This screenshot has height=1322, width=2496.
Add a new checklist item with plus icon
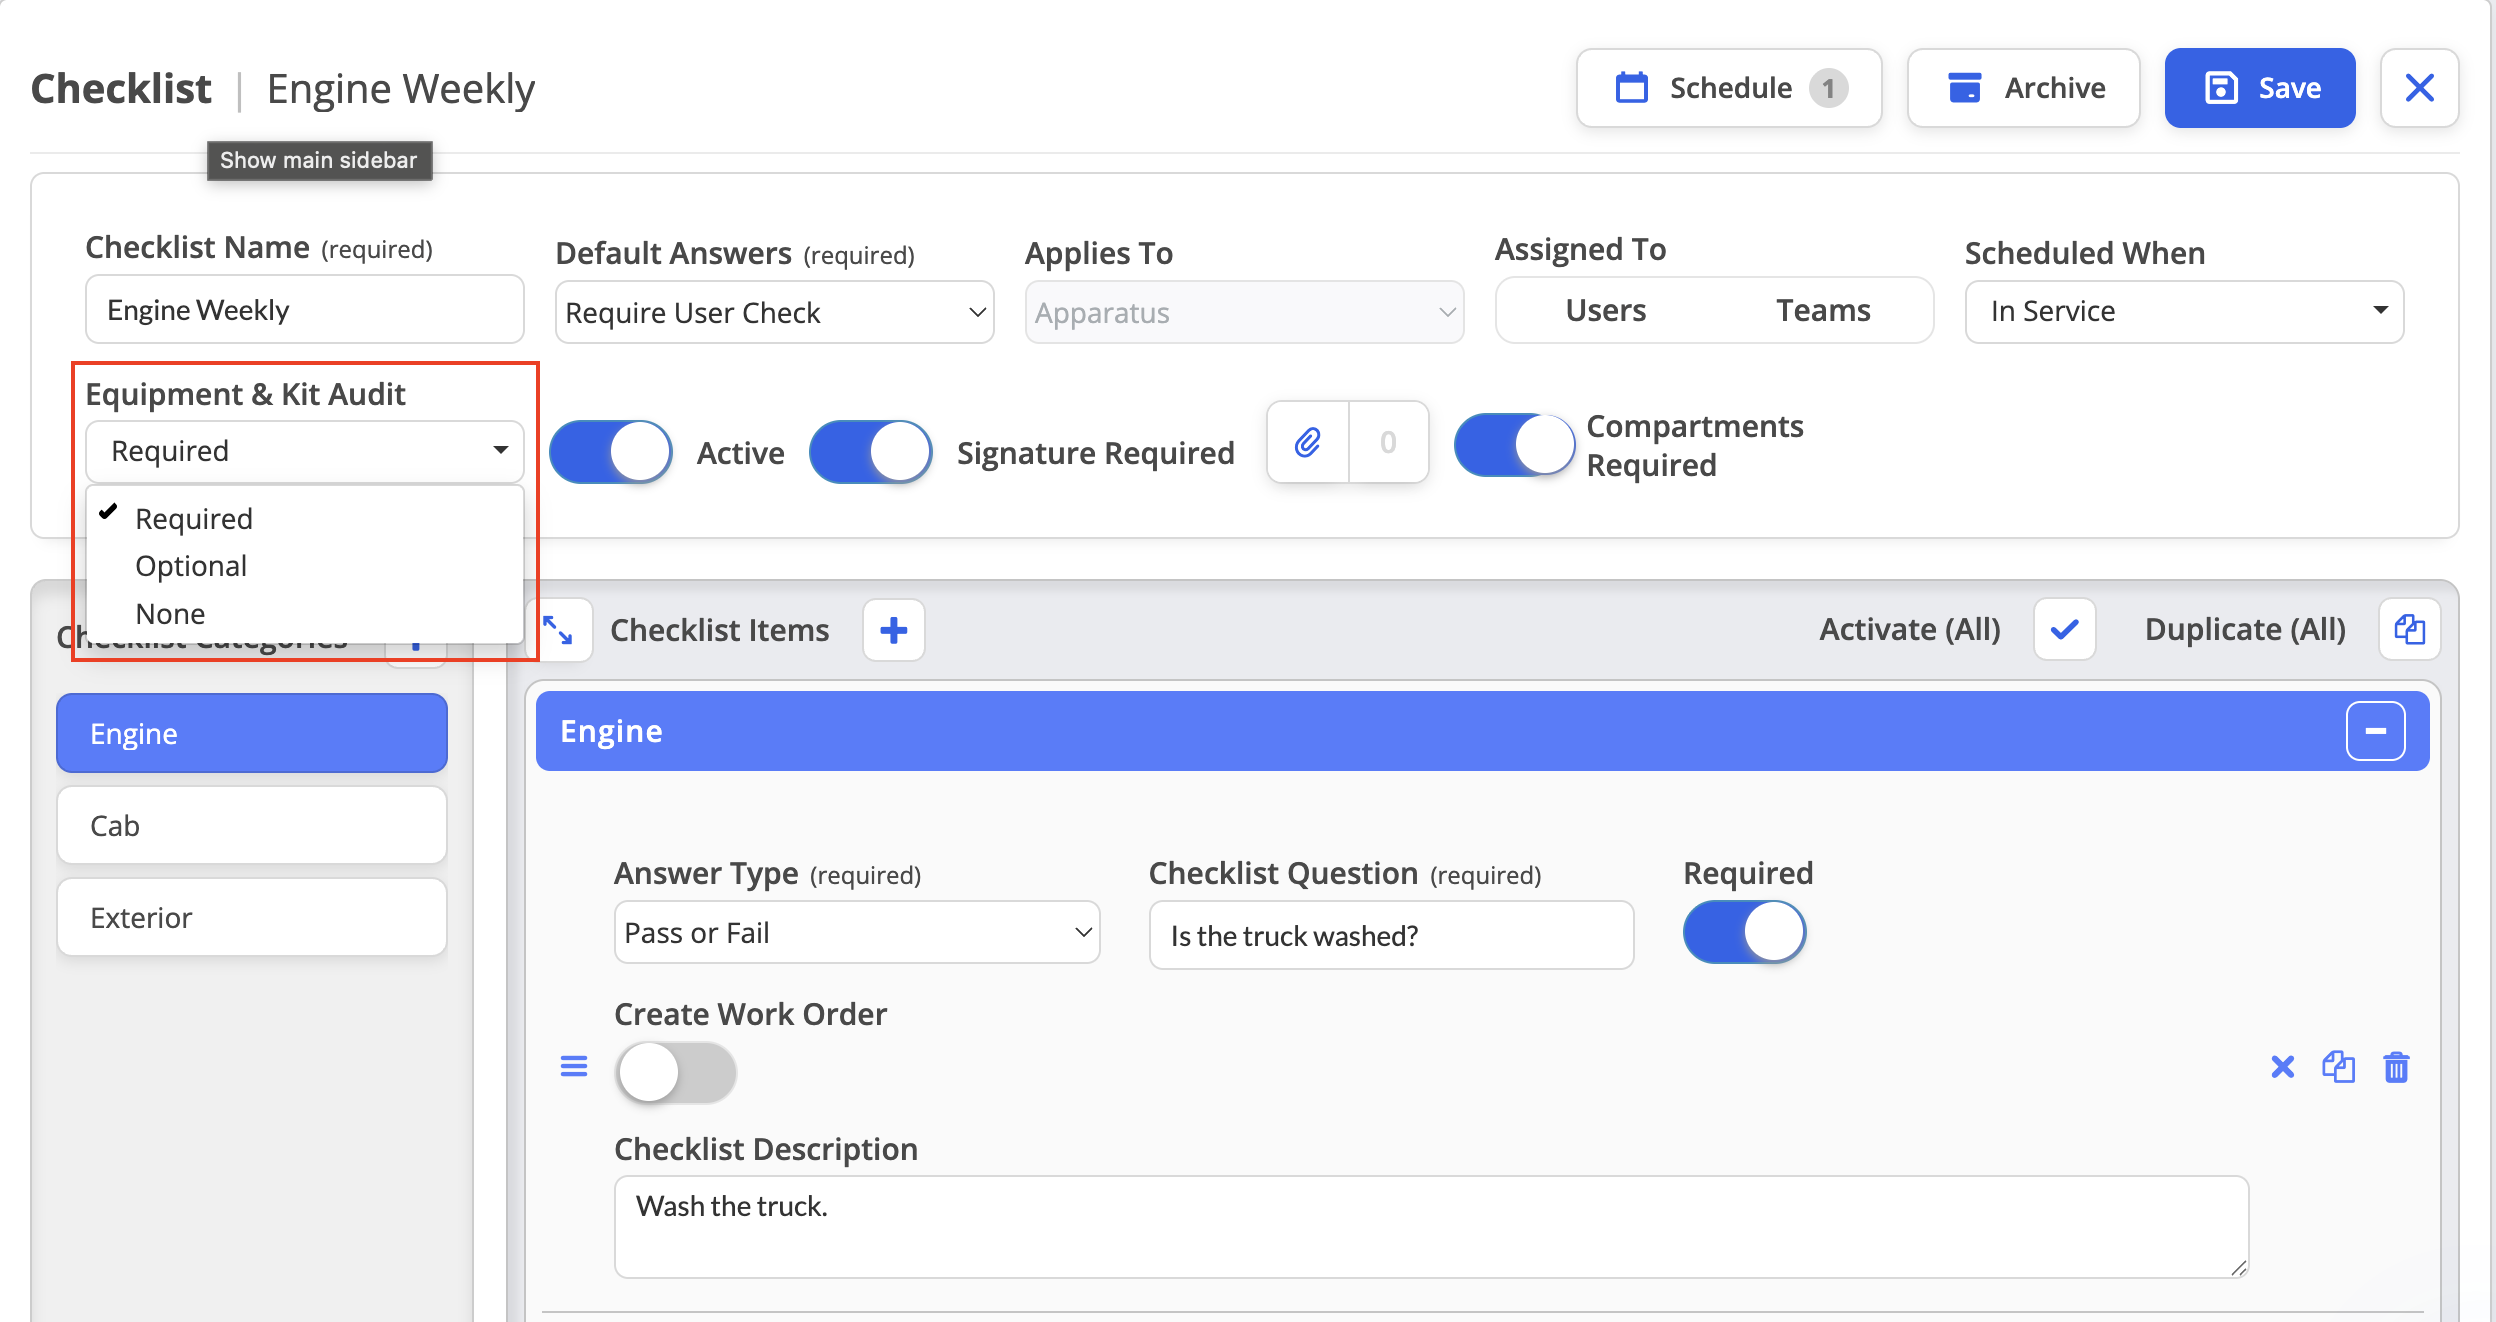tap(894, 630)
